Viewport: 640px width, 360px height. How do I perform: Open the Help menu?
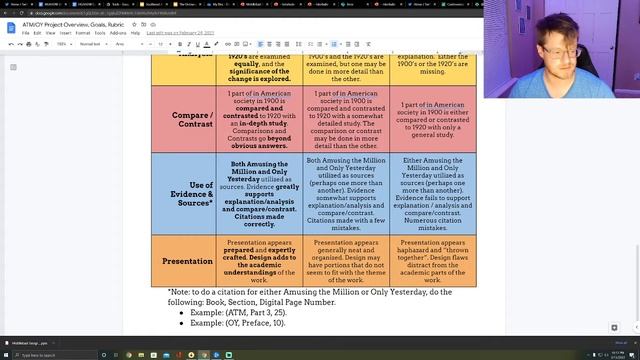coord(135,33)
